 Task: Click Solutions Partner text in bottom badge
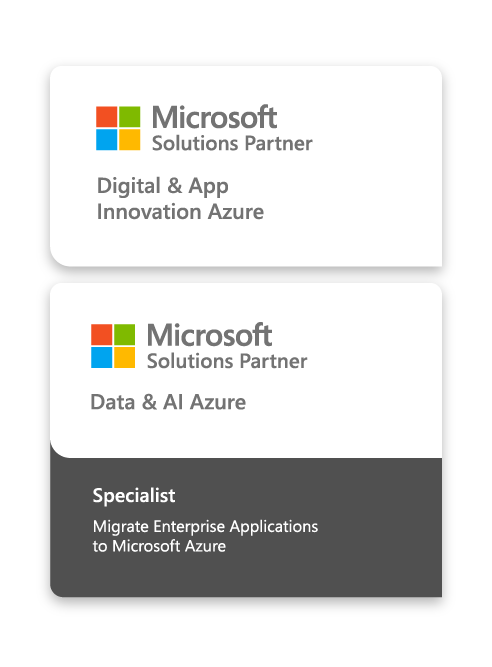pyautogui.click(x=227, y=361)
